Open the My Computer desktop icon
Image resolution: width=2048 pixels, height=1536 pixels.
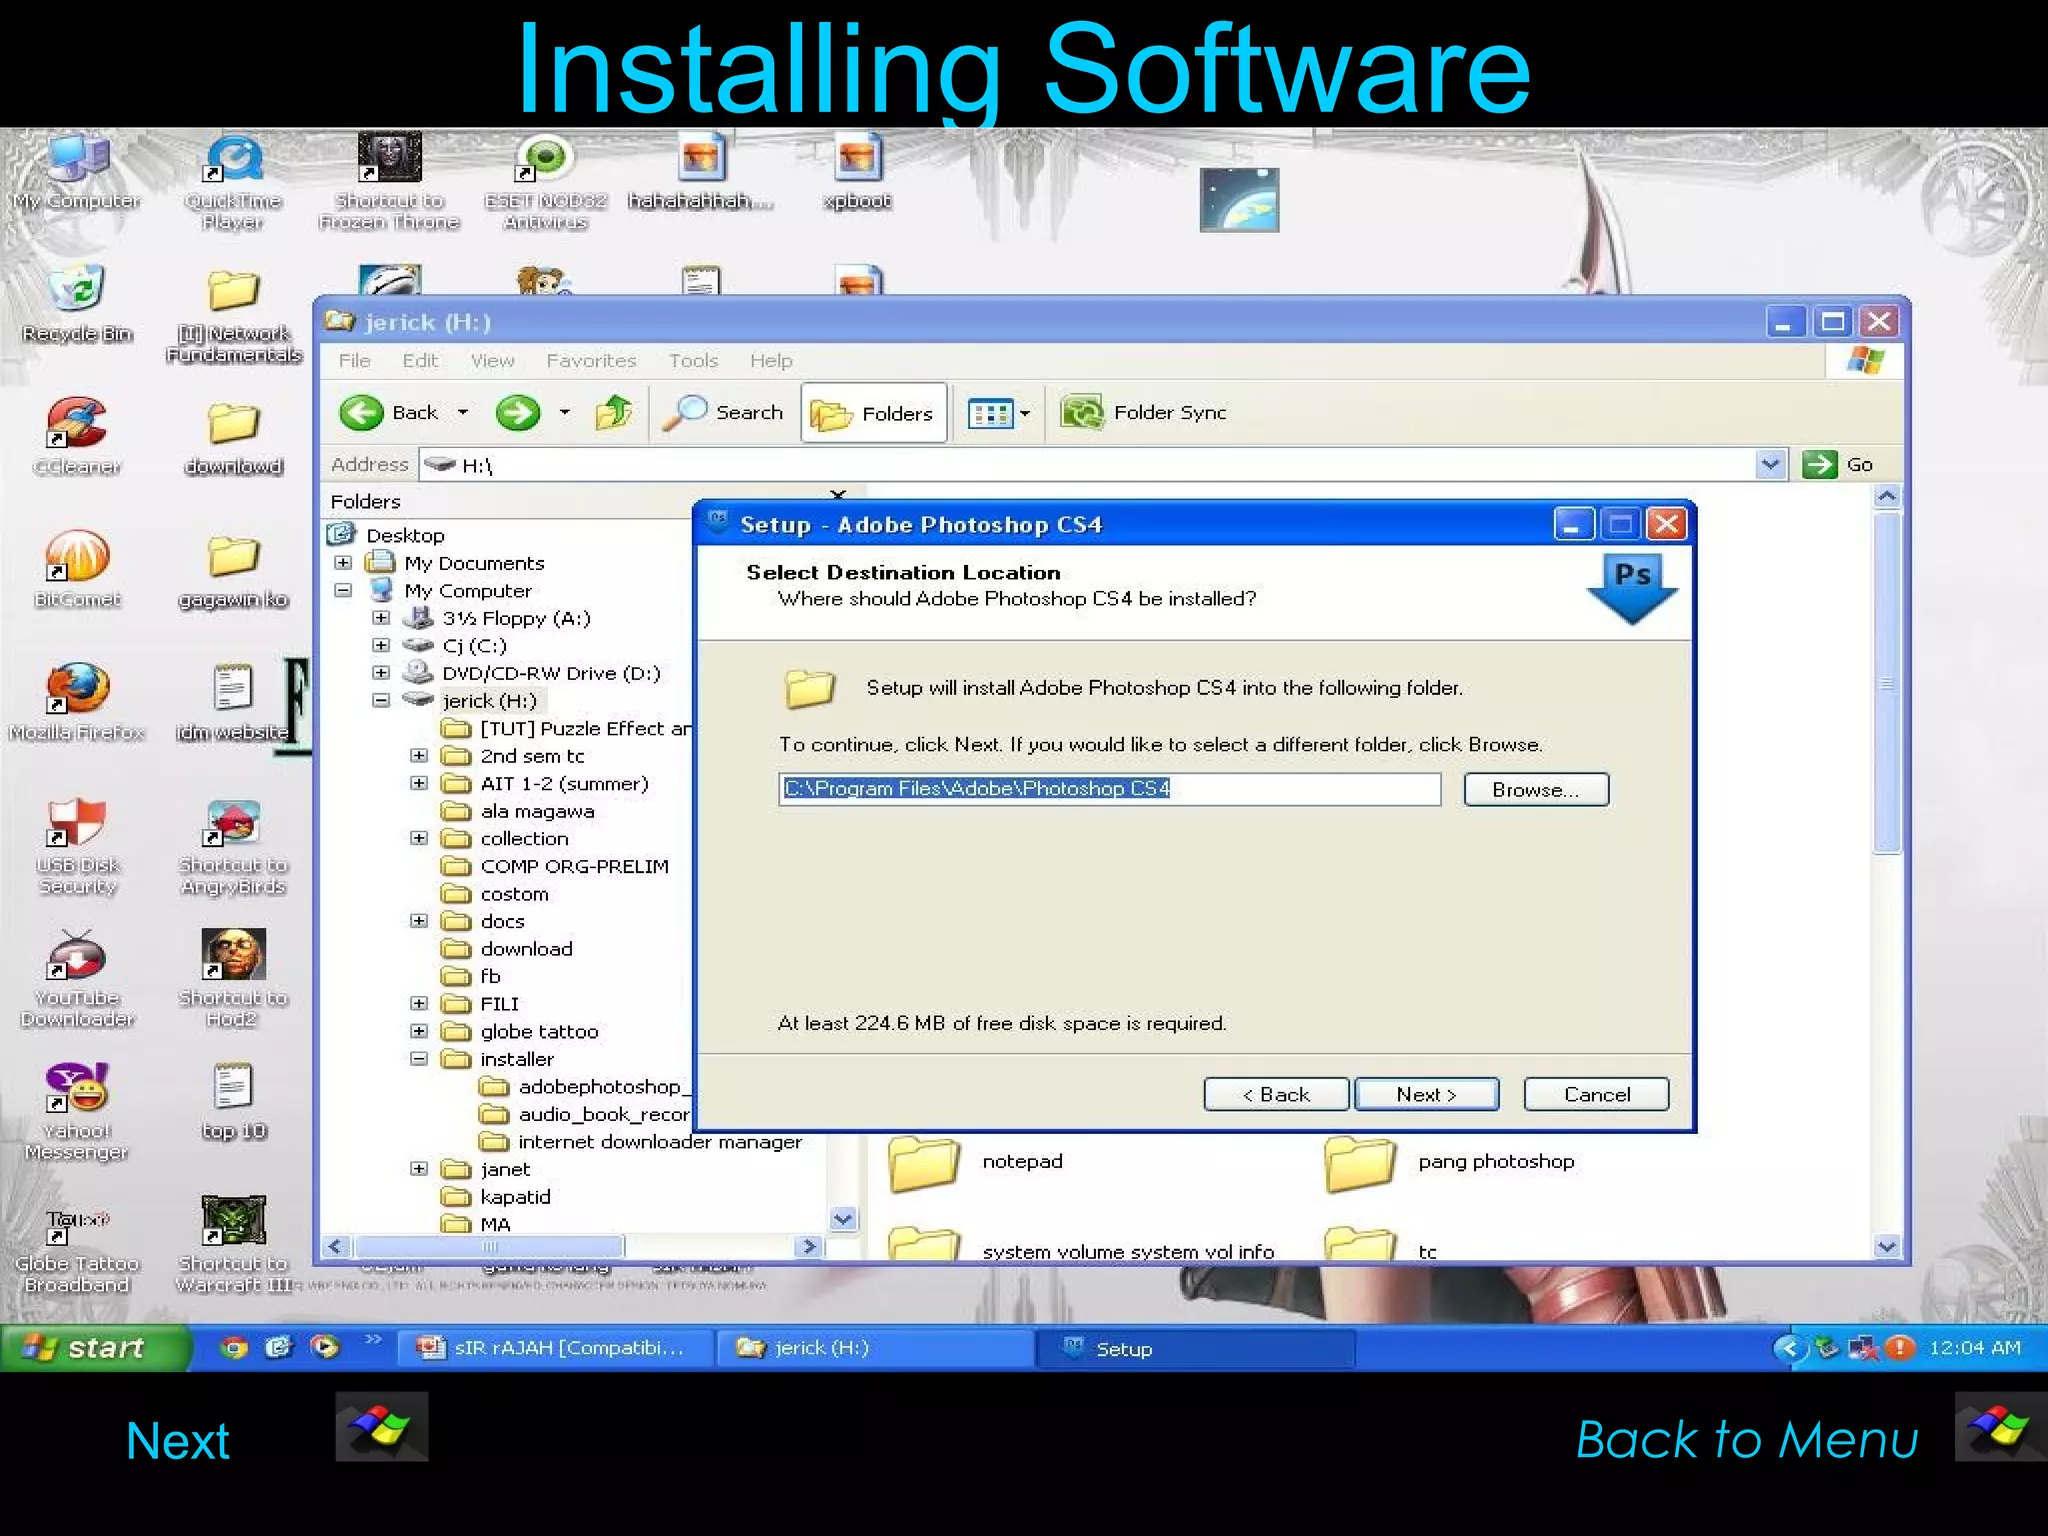[78, 172]
